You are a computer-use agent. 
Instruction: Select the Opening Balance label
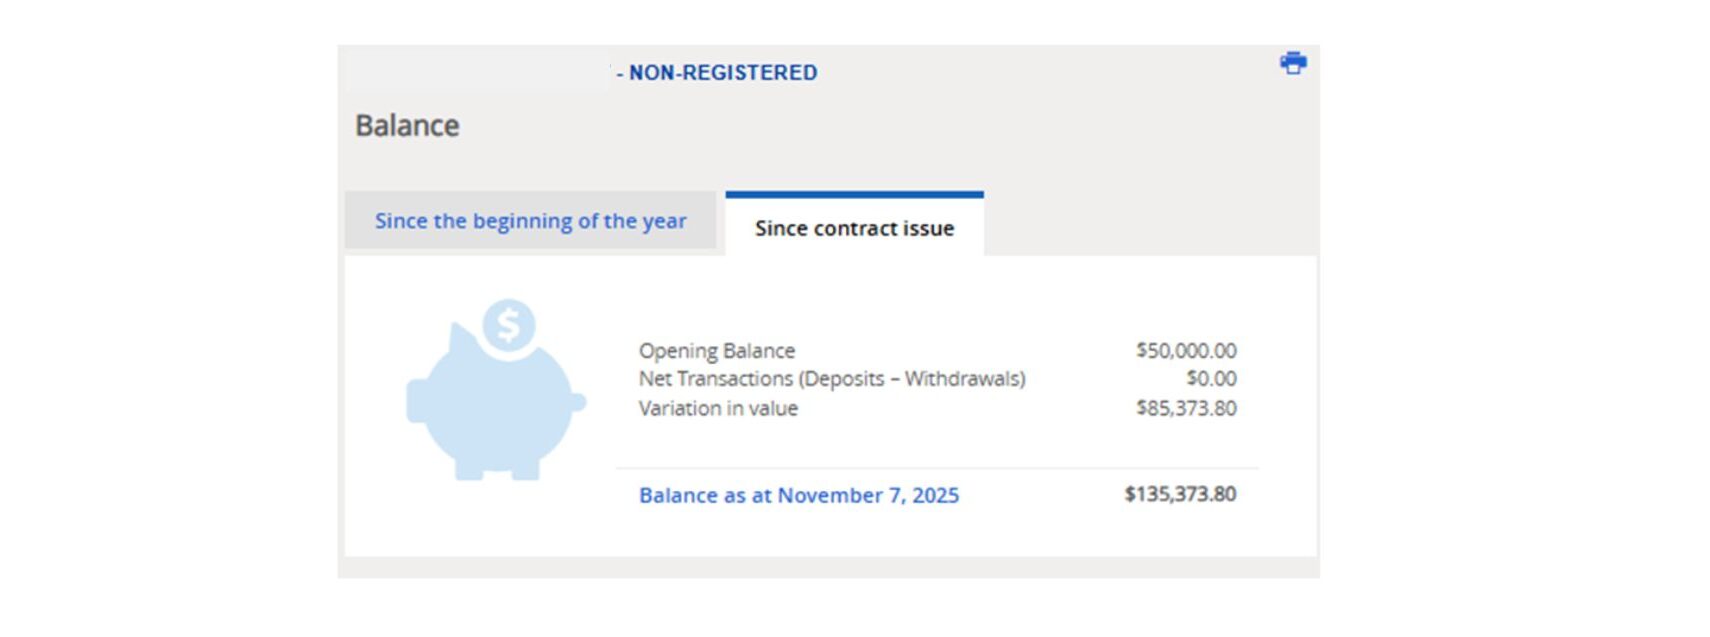click(x=717, y=351)
